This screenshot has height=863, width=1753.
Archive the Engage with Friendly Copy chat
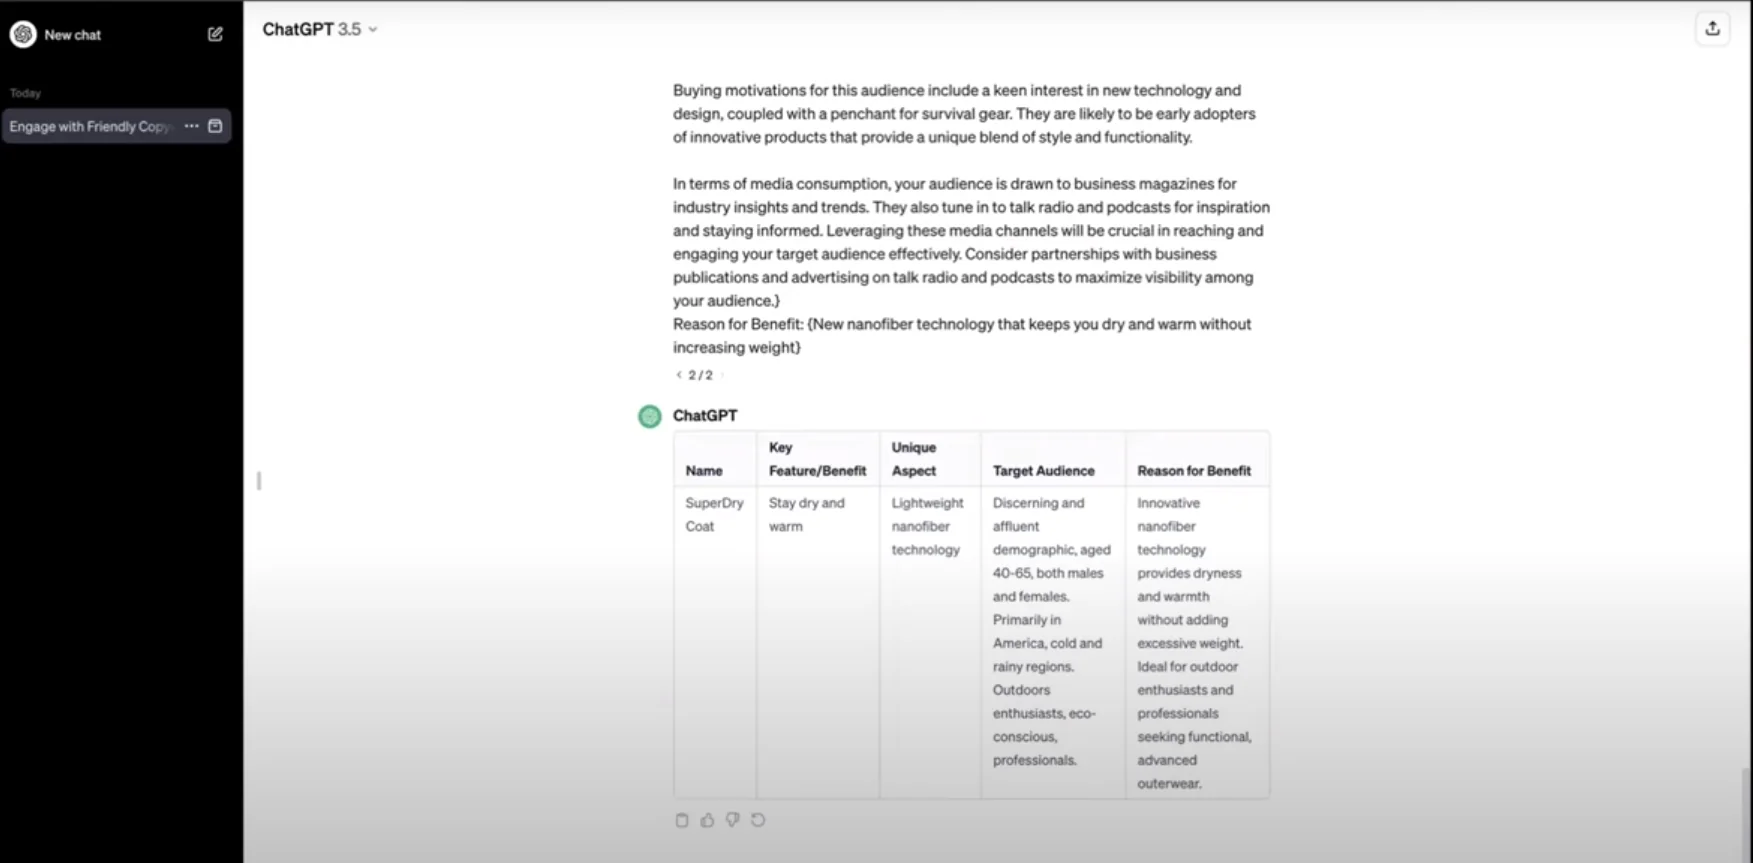pyautogui.click(x=215, y=126)
